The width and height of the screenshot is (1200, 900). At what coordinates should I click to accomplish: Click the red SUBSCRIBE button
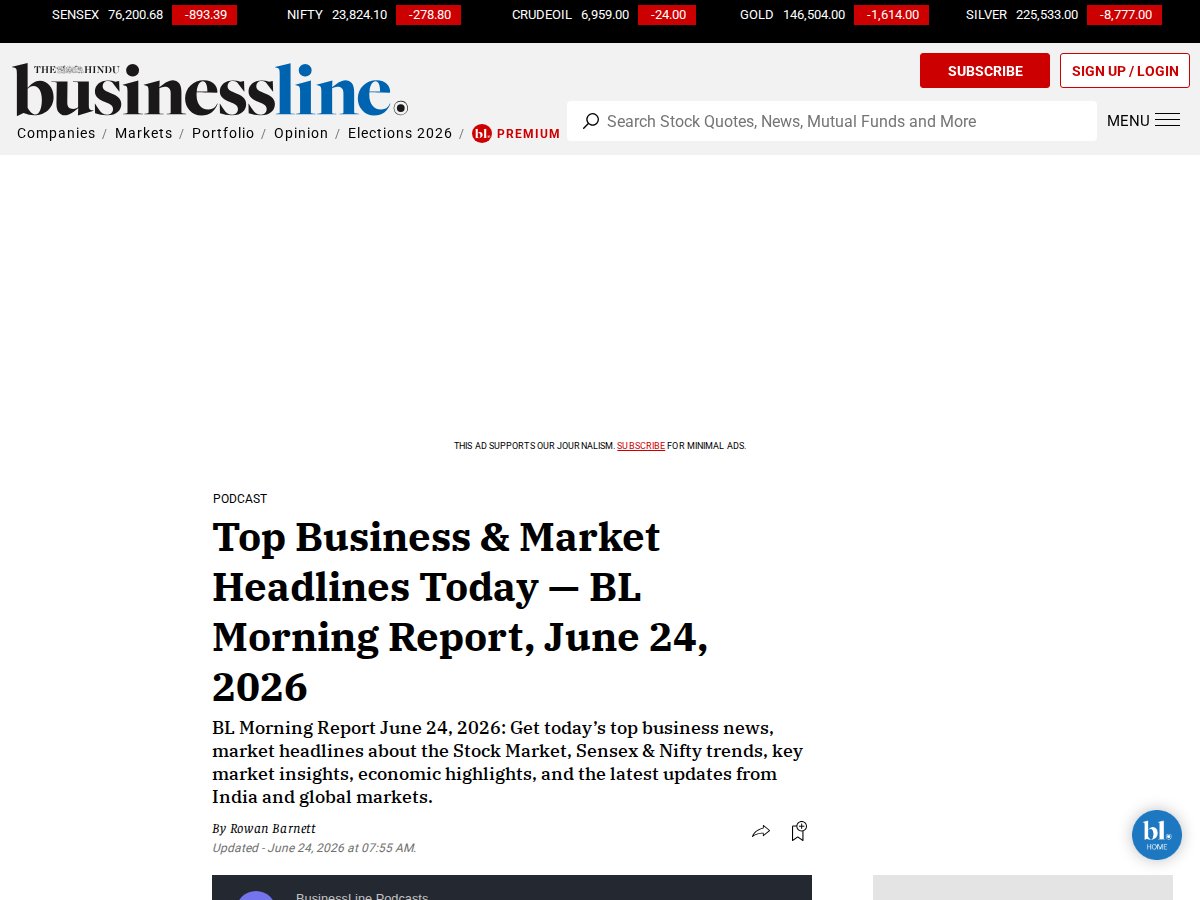[x=985, y=71]
